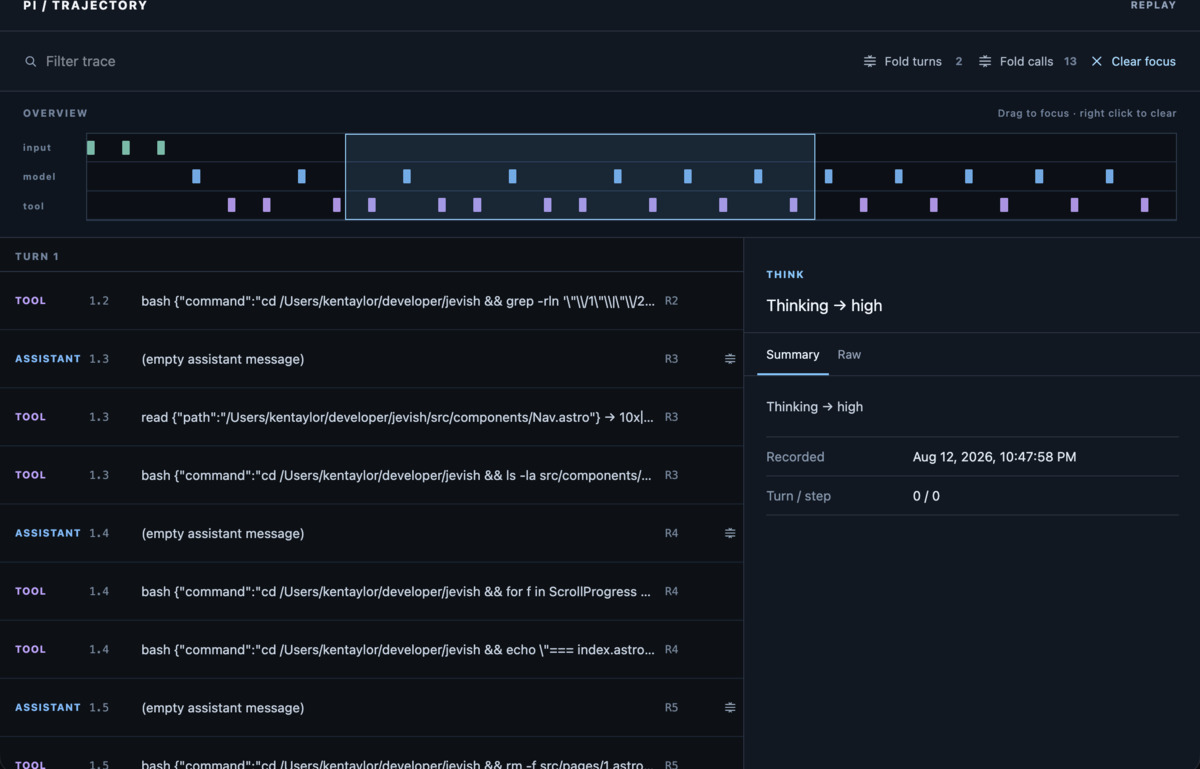Viewport: 1200px width, 769px height.
Task: Switch to the Raw tab
Action: [x=849, y=355]
